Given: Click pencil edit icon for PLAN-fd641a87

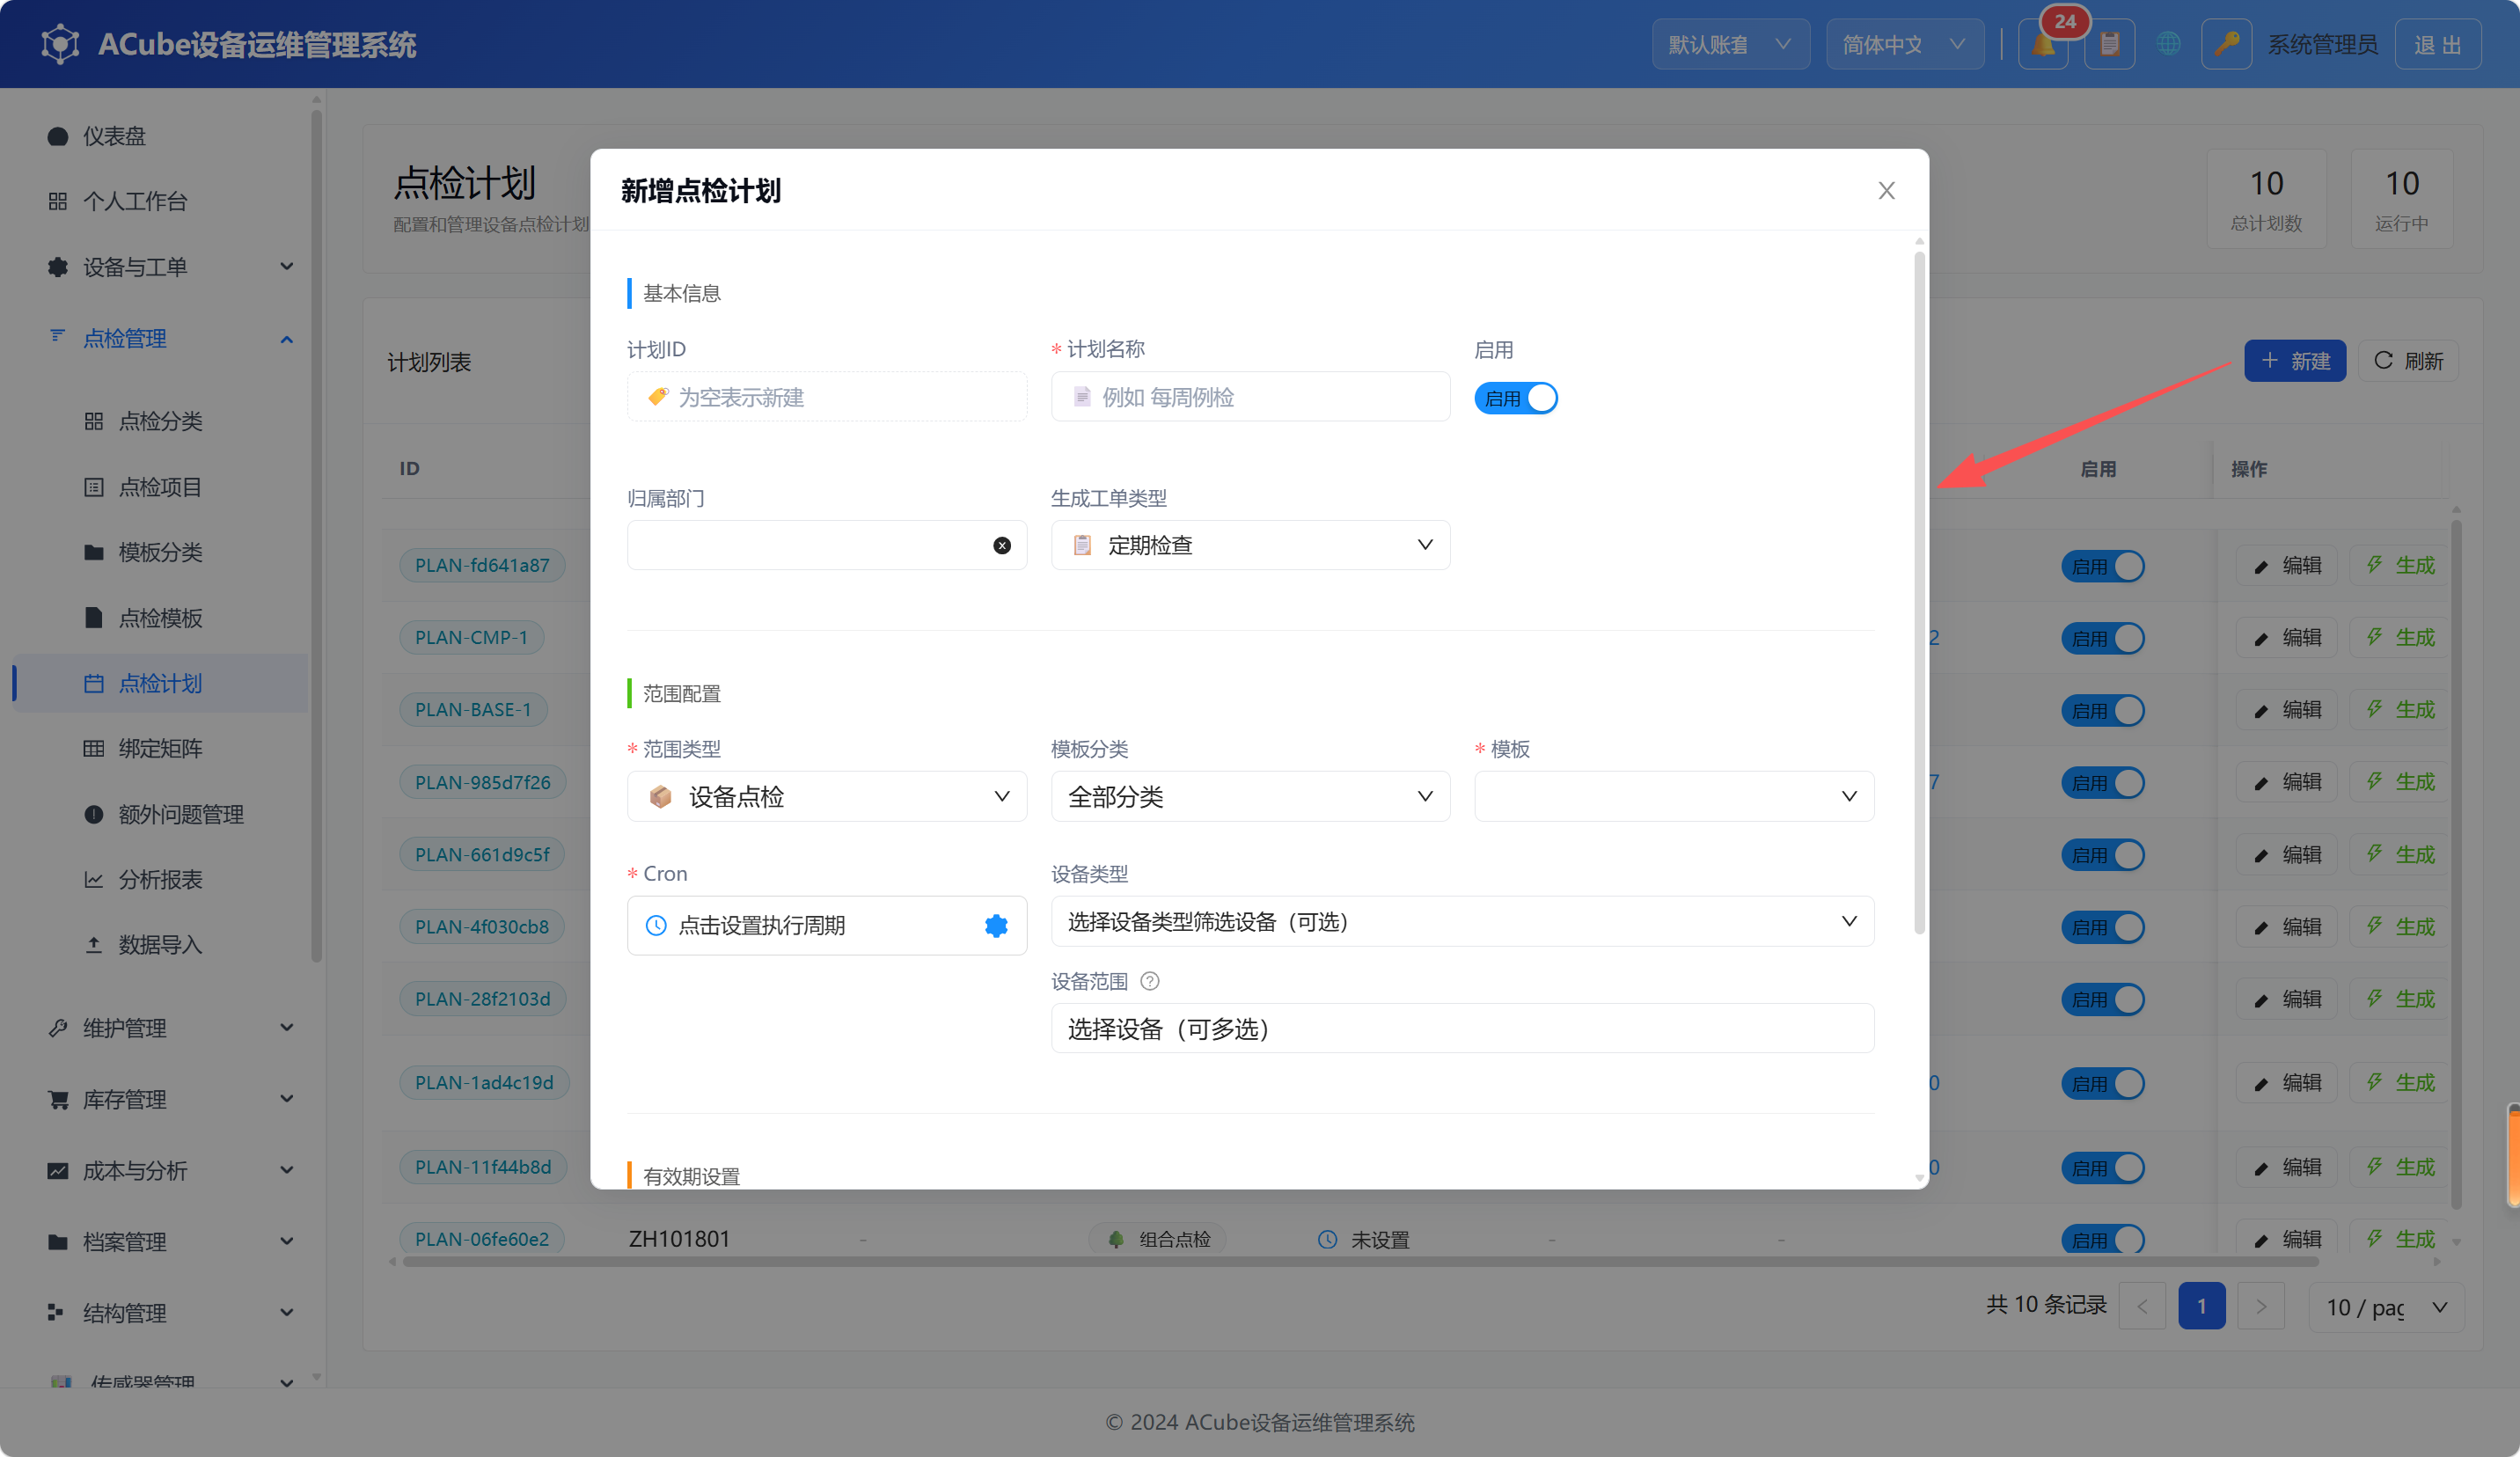Looking at the screenshot, I should click(x=2261, y=566).
